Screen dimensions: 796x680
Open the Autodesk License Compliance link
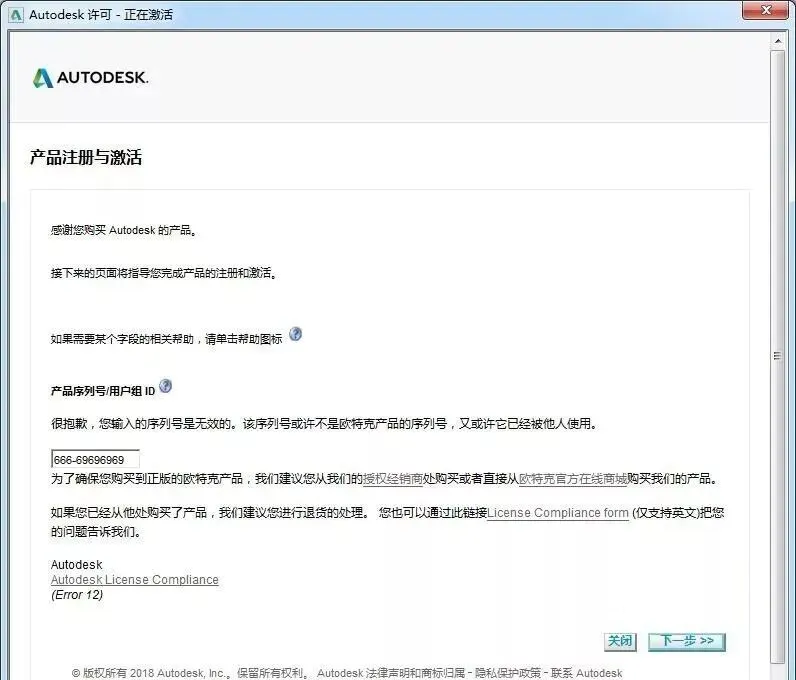[x=135, y=579]
